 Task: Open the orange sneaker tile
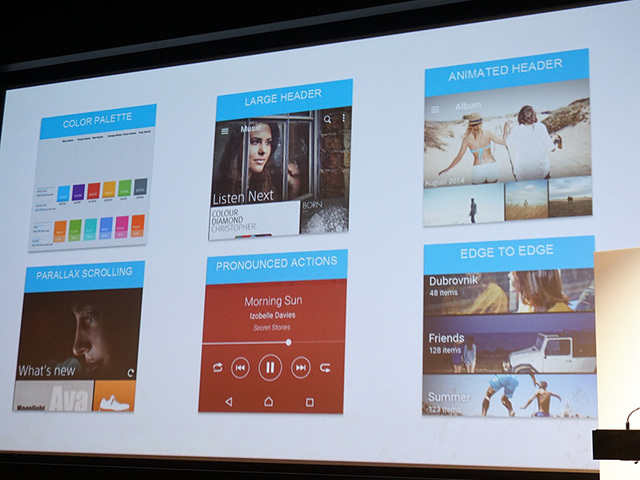(x=114, y=396)
